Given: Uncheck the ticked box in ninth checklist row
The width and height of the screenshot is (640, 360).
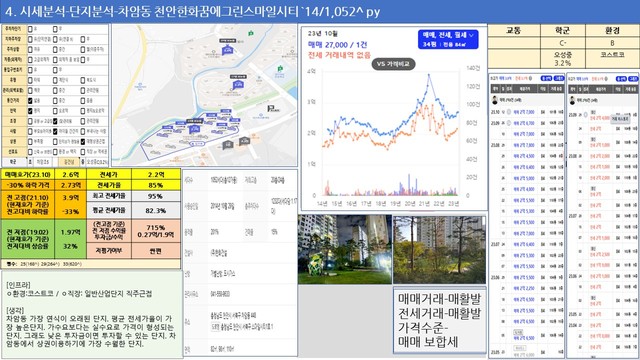Looking at the screenshot, I should click(x=30, y=111).
